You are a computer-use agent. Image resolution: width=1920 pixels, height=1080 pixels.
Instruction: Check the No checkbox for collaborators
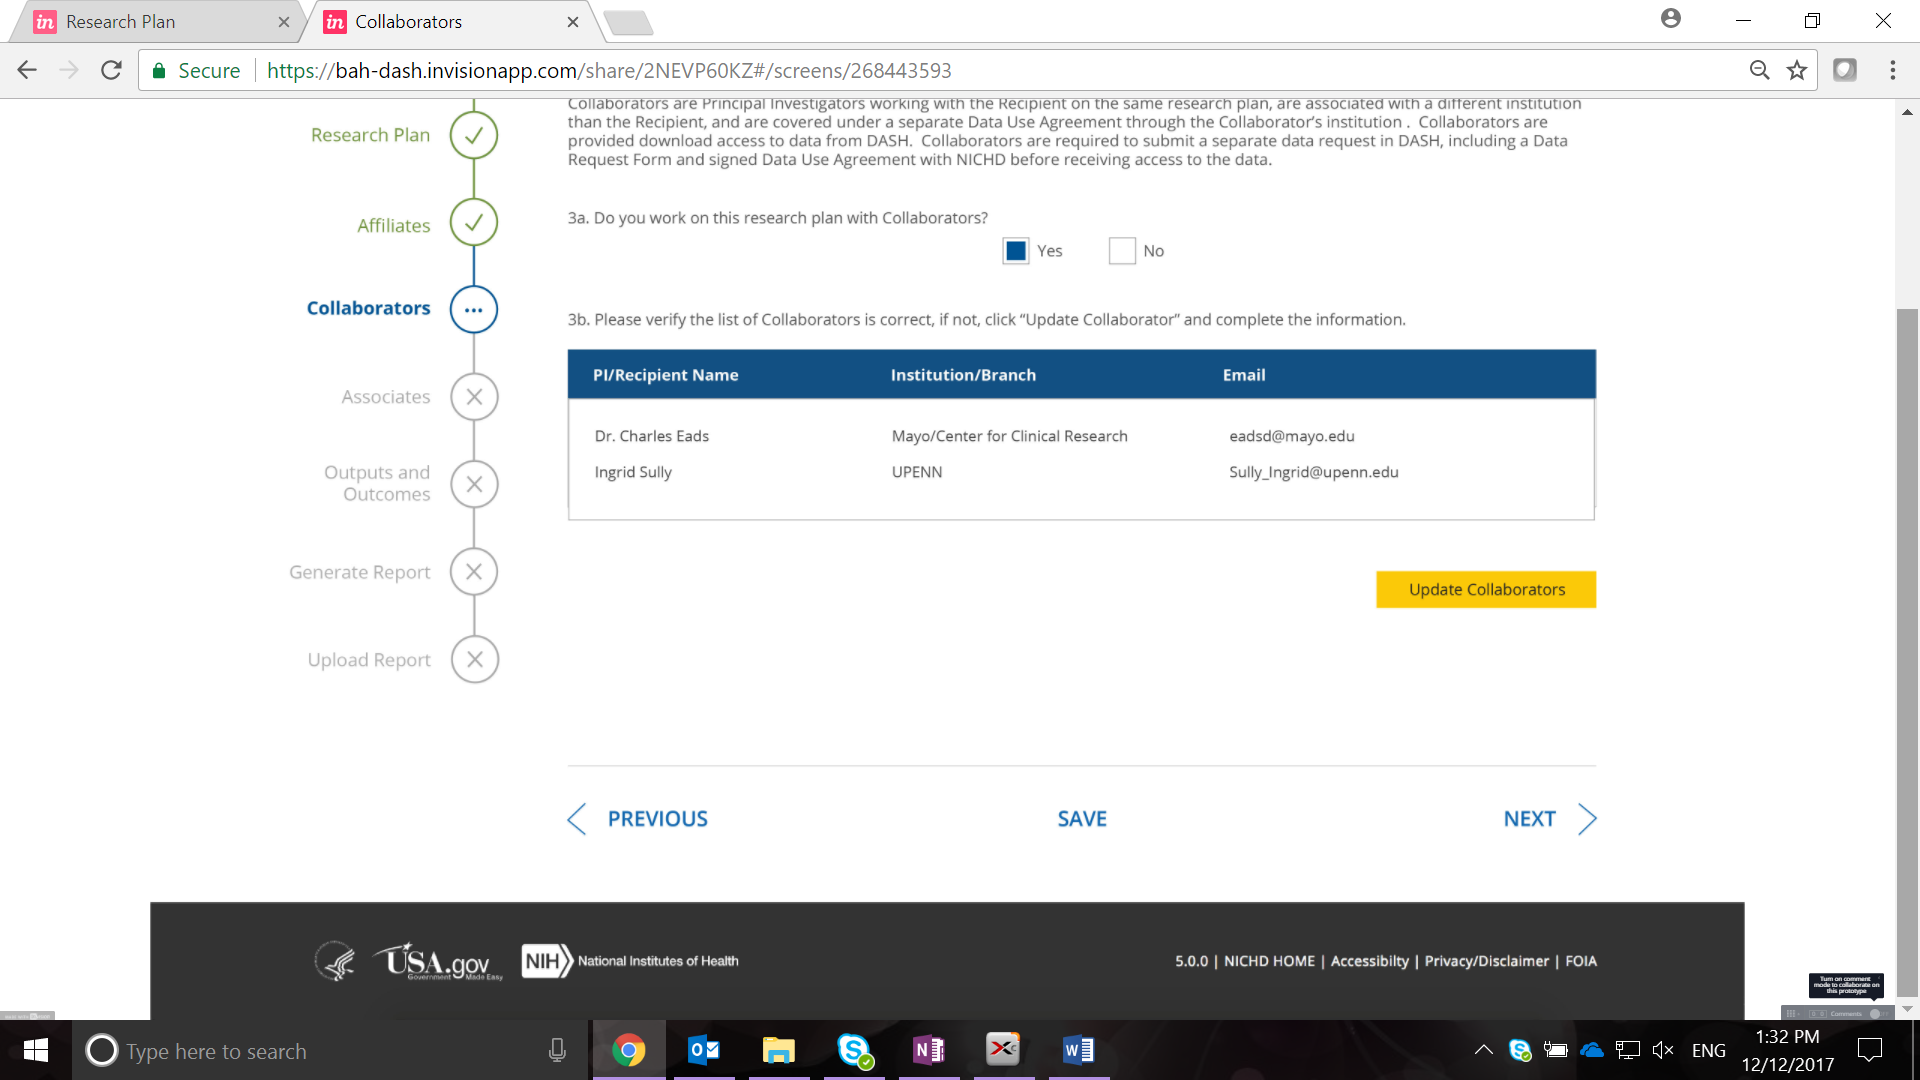[1122, 251]
